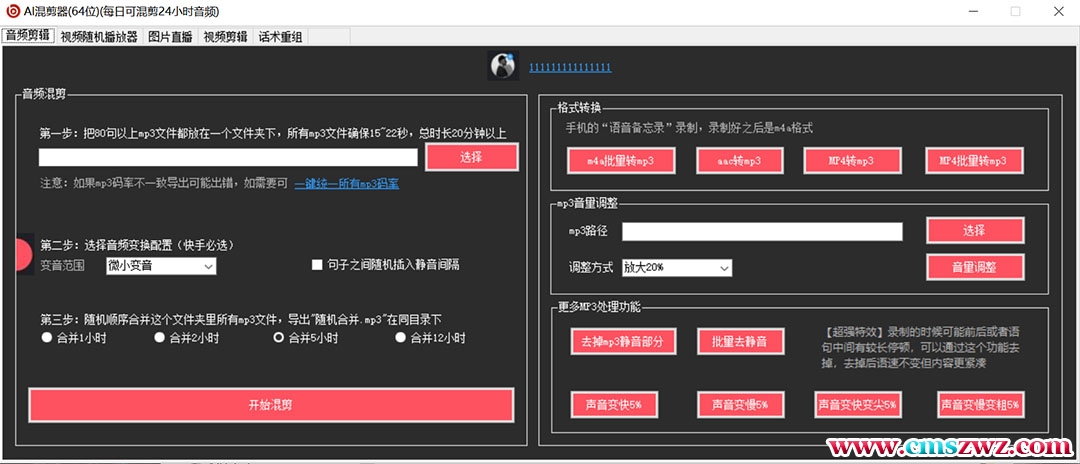This screenshot has height=464, width=1080.
Task: Select the 合并1小时 radio option
Action: (x=47, y=338)
